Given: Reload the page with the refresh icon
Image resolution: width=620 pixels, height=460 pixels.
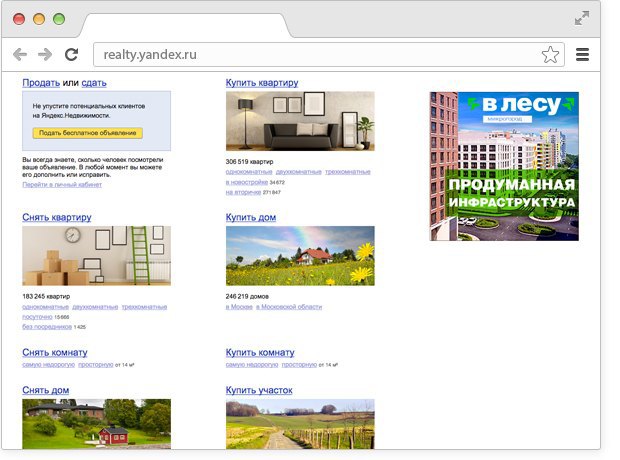Looking at the screenshot, I should (71, 55).
